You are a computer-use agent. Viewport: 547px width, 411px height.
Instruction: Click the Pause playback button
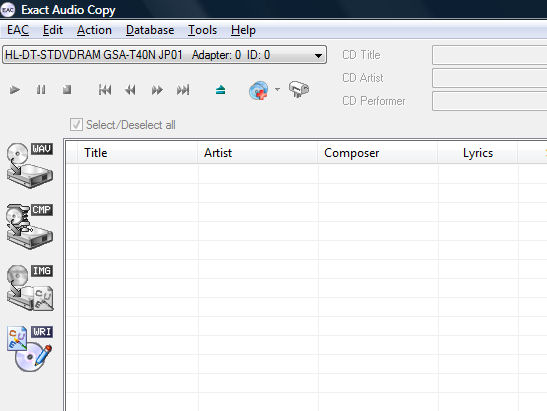click(41, 90)
